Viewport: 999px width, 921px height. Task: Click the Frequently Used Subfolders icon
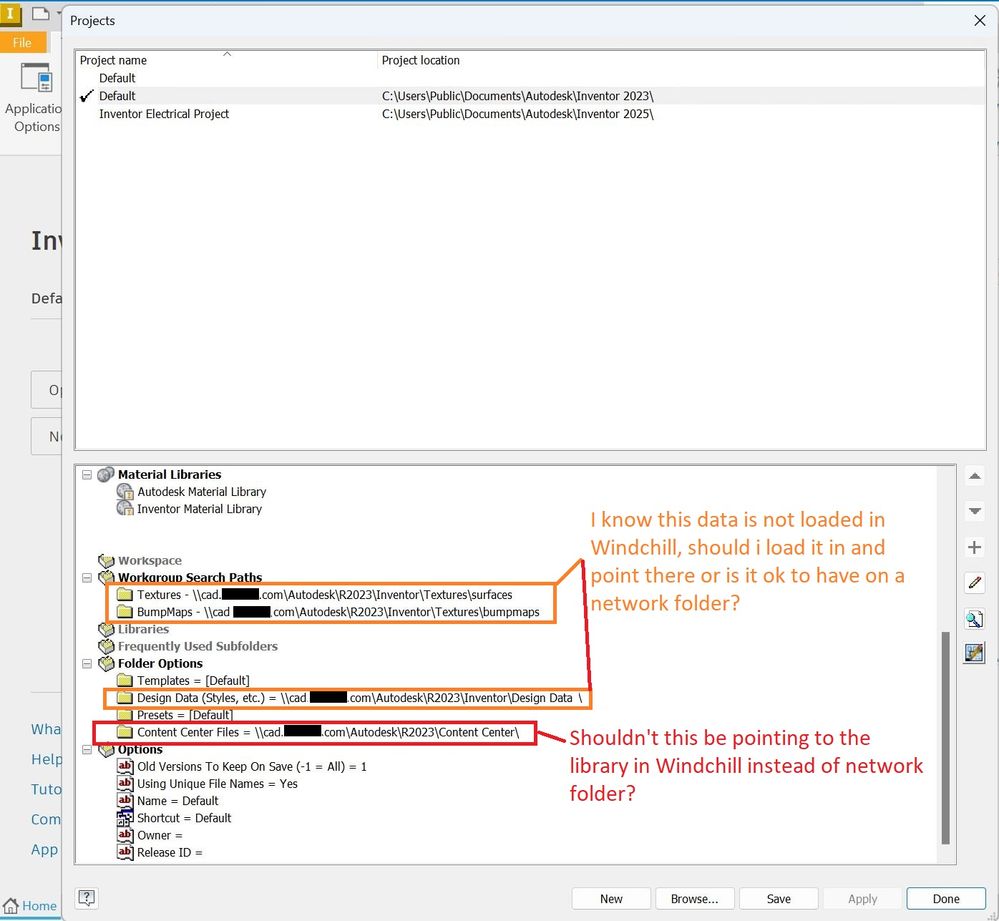[106, 646]
